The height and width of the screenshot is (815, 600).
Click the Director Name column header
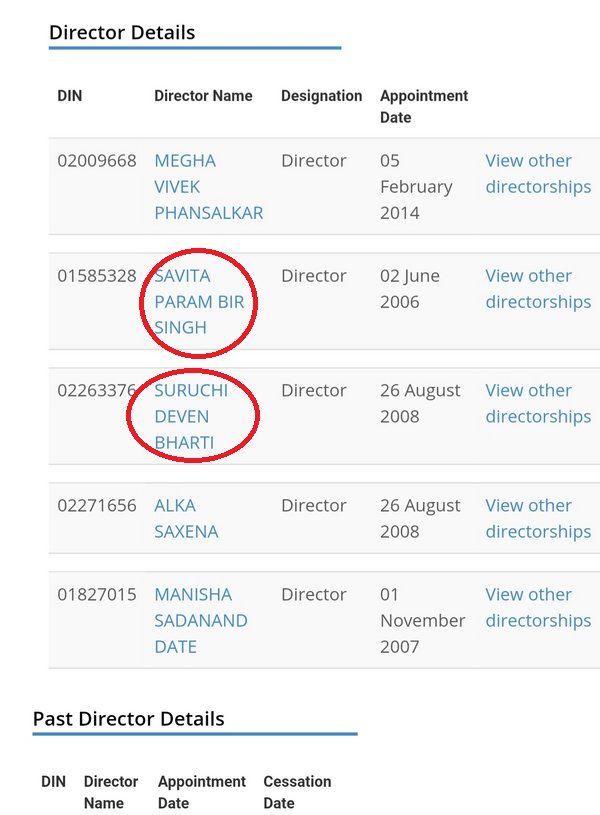[203, 96]
